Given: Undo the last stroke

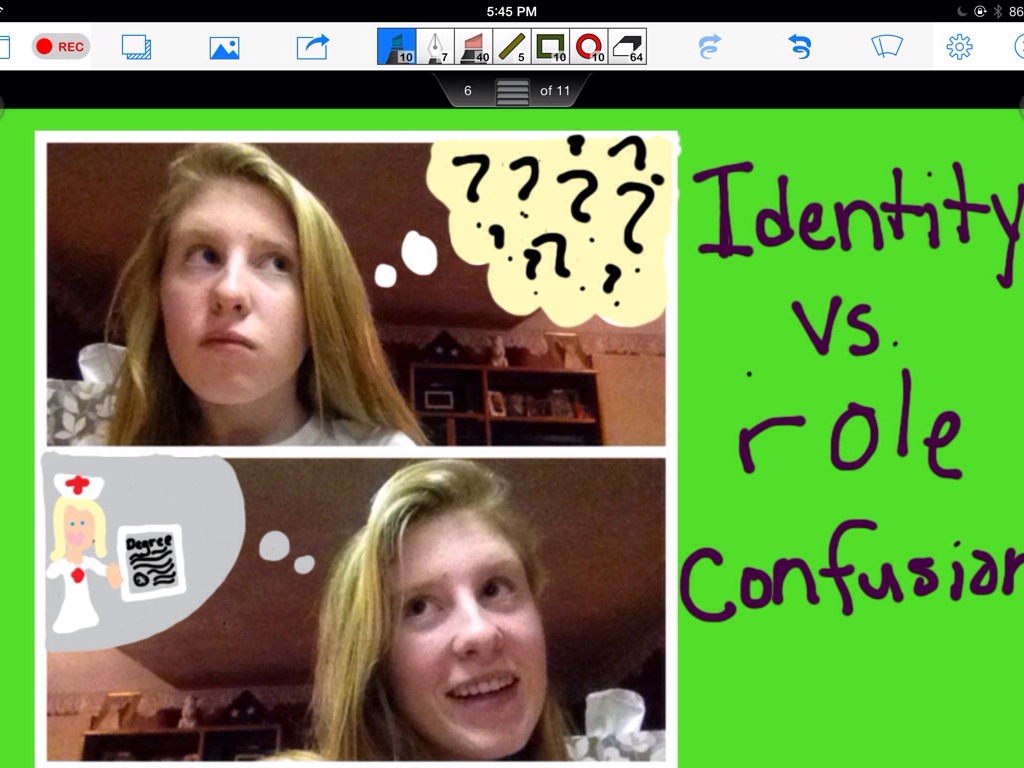Looking at the screenshot, I should coord(799,47).
